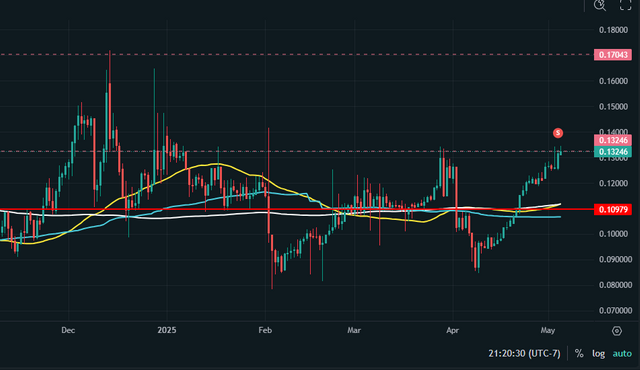Click the Mar label on time axis
Viewport: 640px width, 370px height.
coord(354,330)
